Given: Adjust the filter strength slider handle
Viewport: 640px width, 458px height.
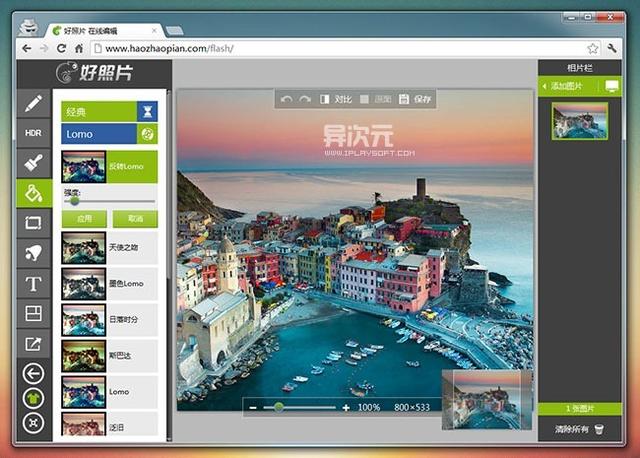Looking at the screenshot, I should click(x=74, y=201).
